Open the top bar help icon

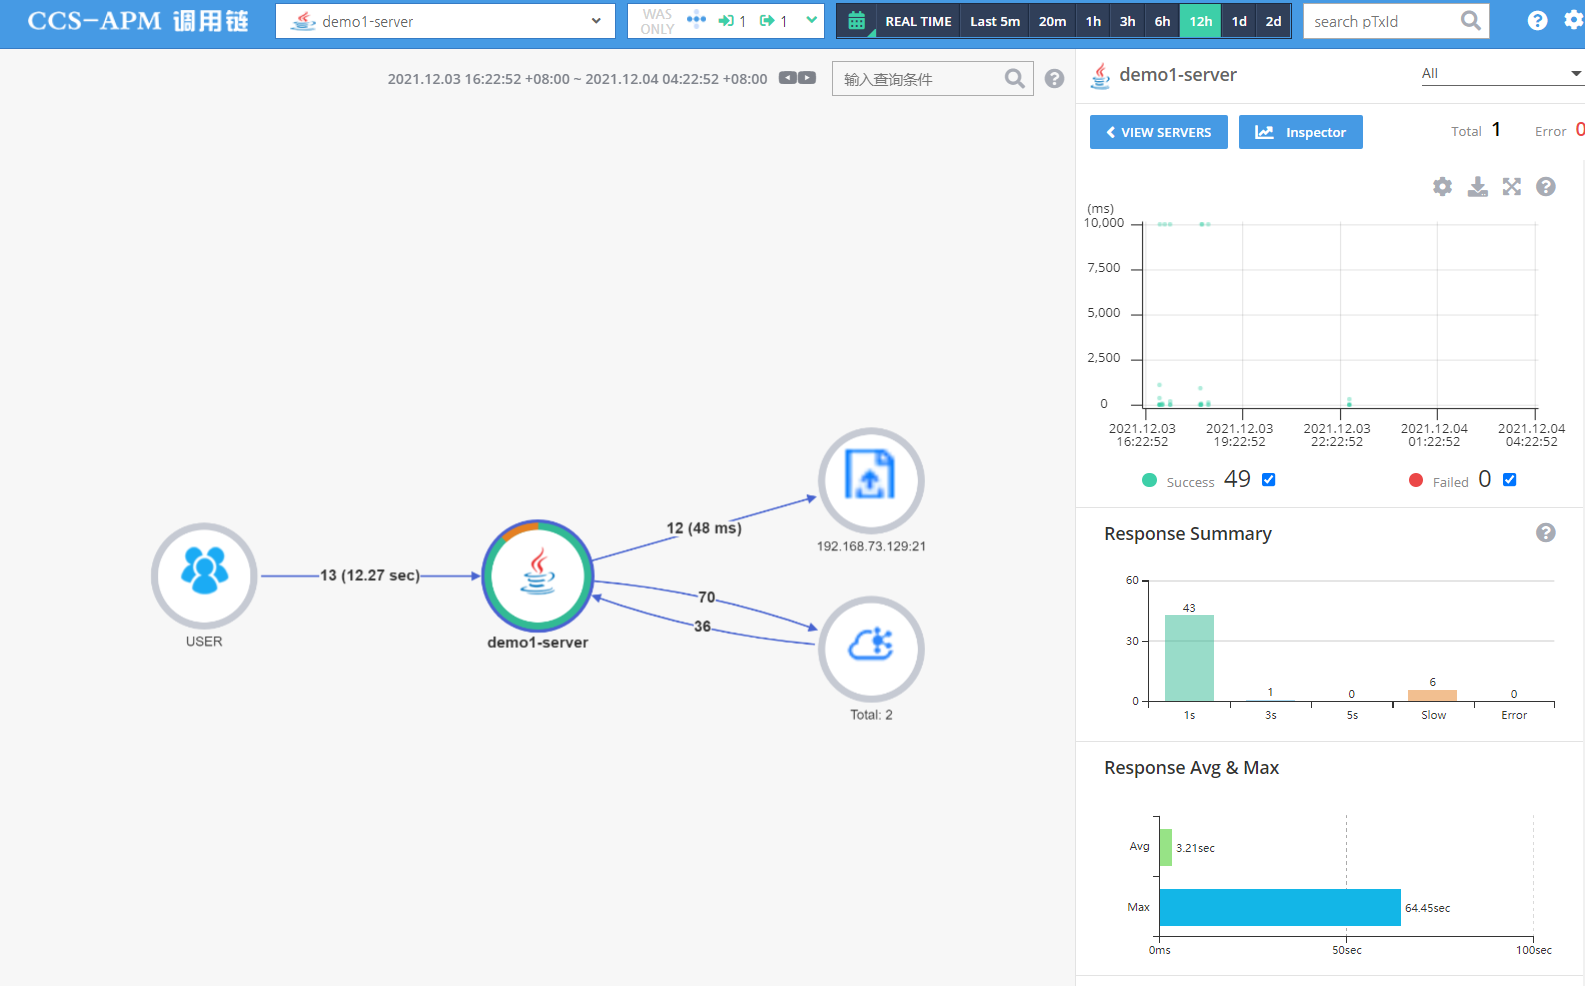[x=1538, y=21]
